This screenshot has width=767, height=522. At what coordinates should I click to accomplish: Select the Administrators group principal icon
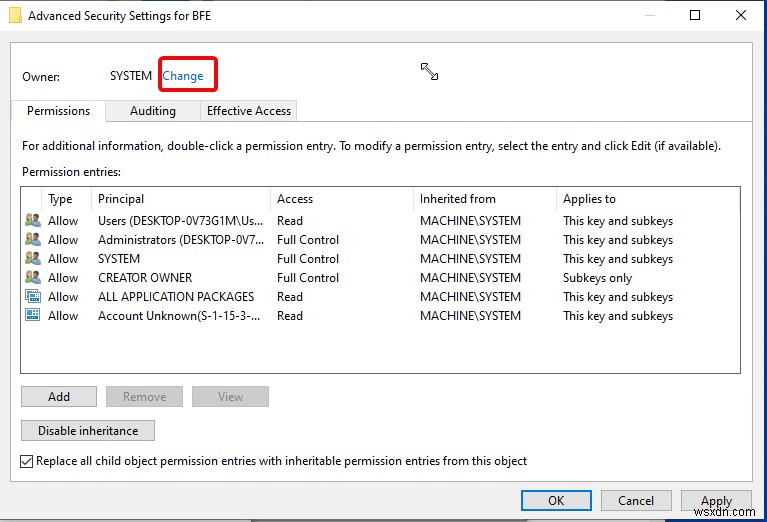tap(32, 240)
